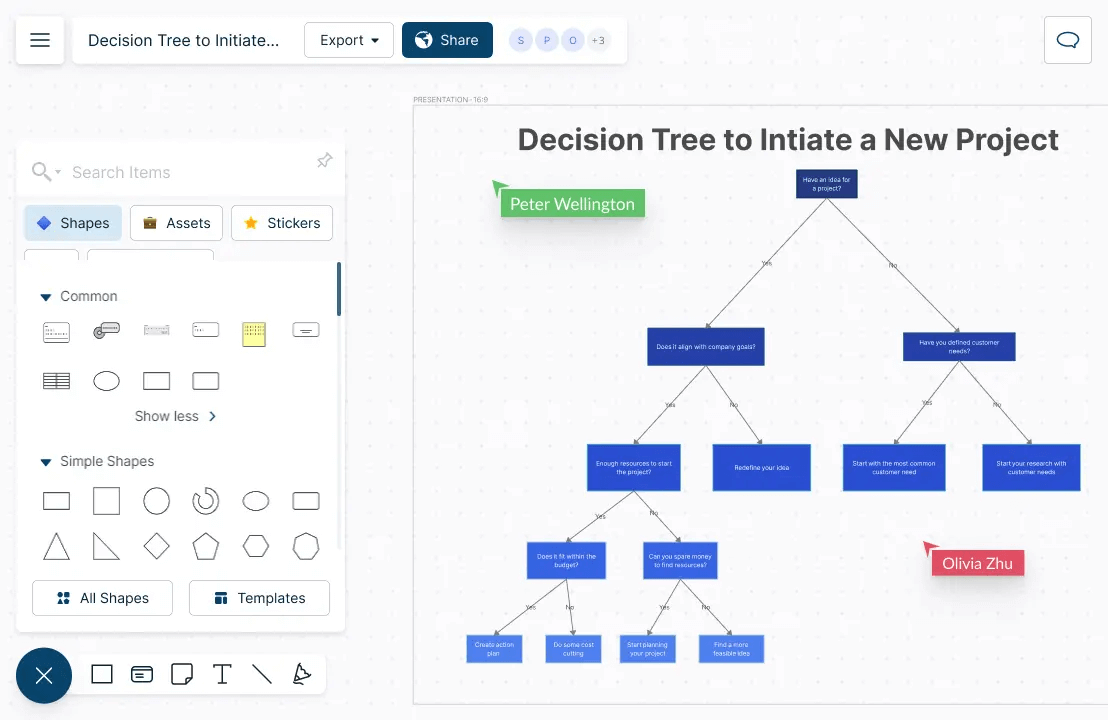Pick the square in Simple Shapes

pyautogui.click(x=107, y=501)
